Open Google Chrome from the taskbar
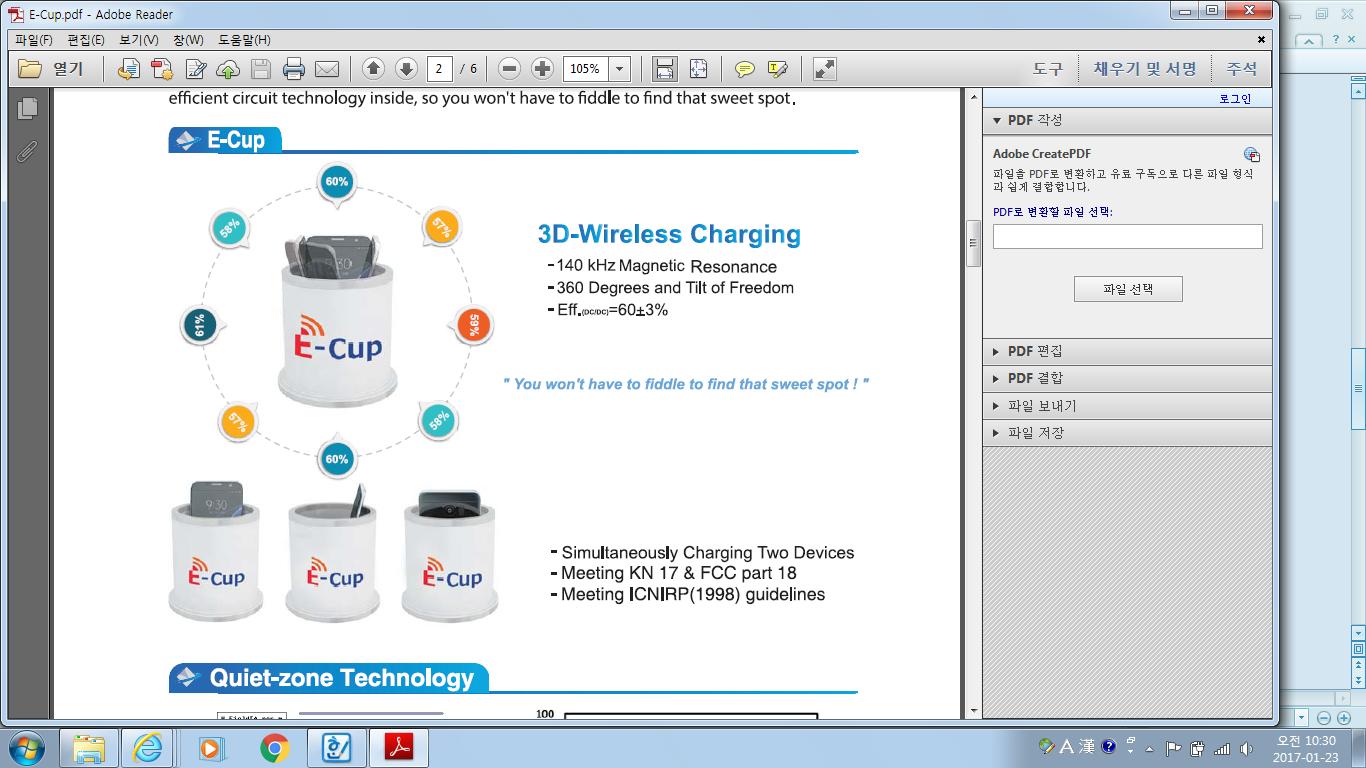 click(x=274, y=747)
